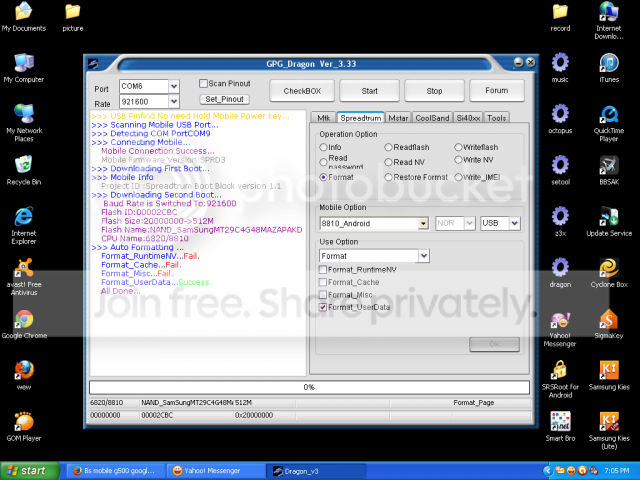Open the octopus desktop shortcut
This screenshot has width=640, height=480.
click(x=561, y=113)
